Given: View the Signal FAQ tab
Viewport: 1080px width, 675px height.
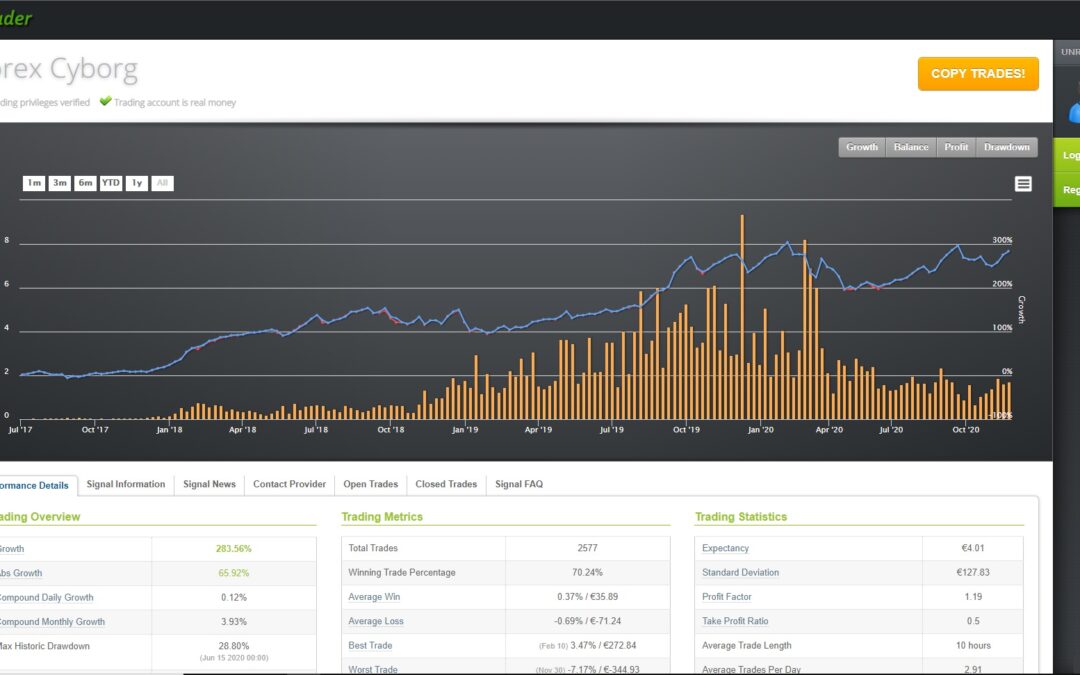Looking at the screenshot, I should click(519, 484).
